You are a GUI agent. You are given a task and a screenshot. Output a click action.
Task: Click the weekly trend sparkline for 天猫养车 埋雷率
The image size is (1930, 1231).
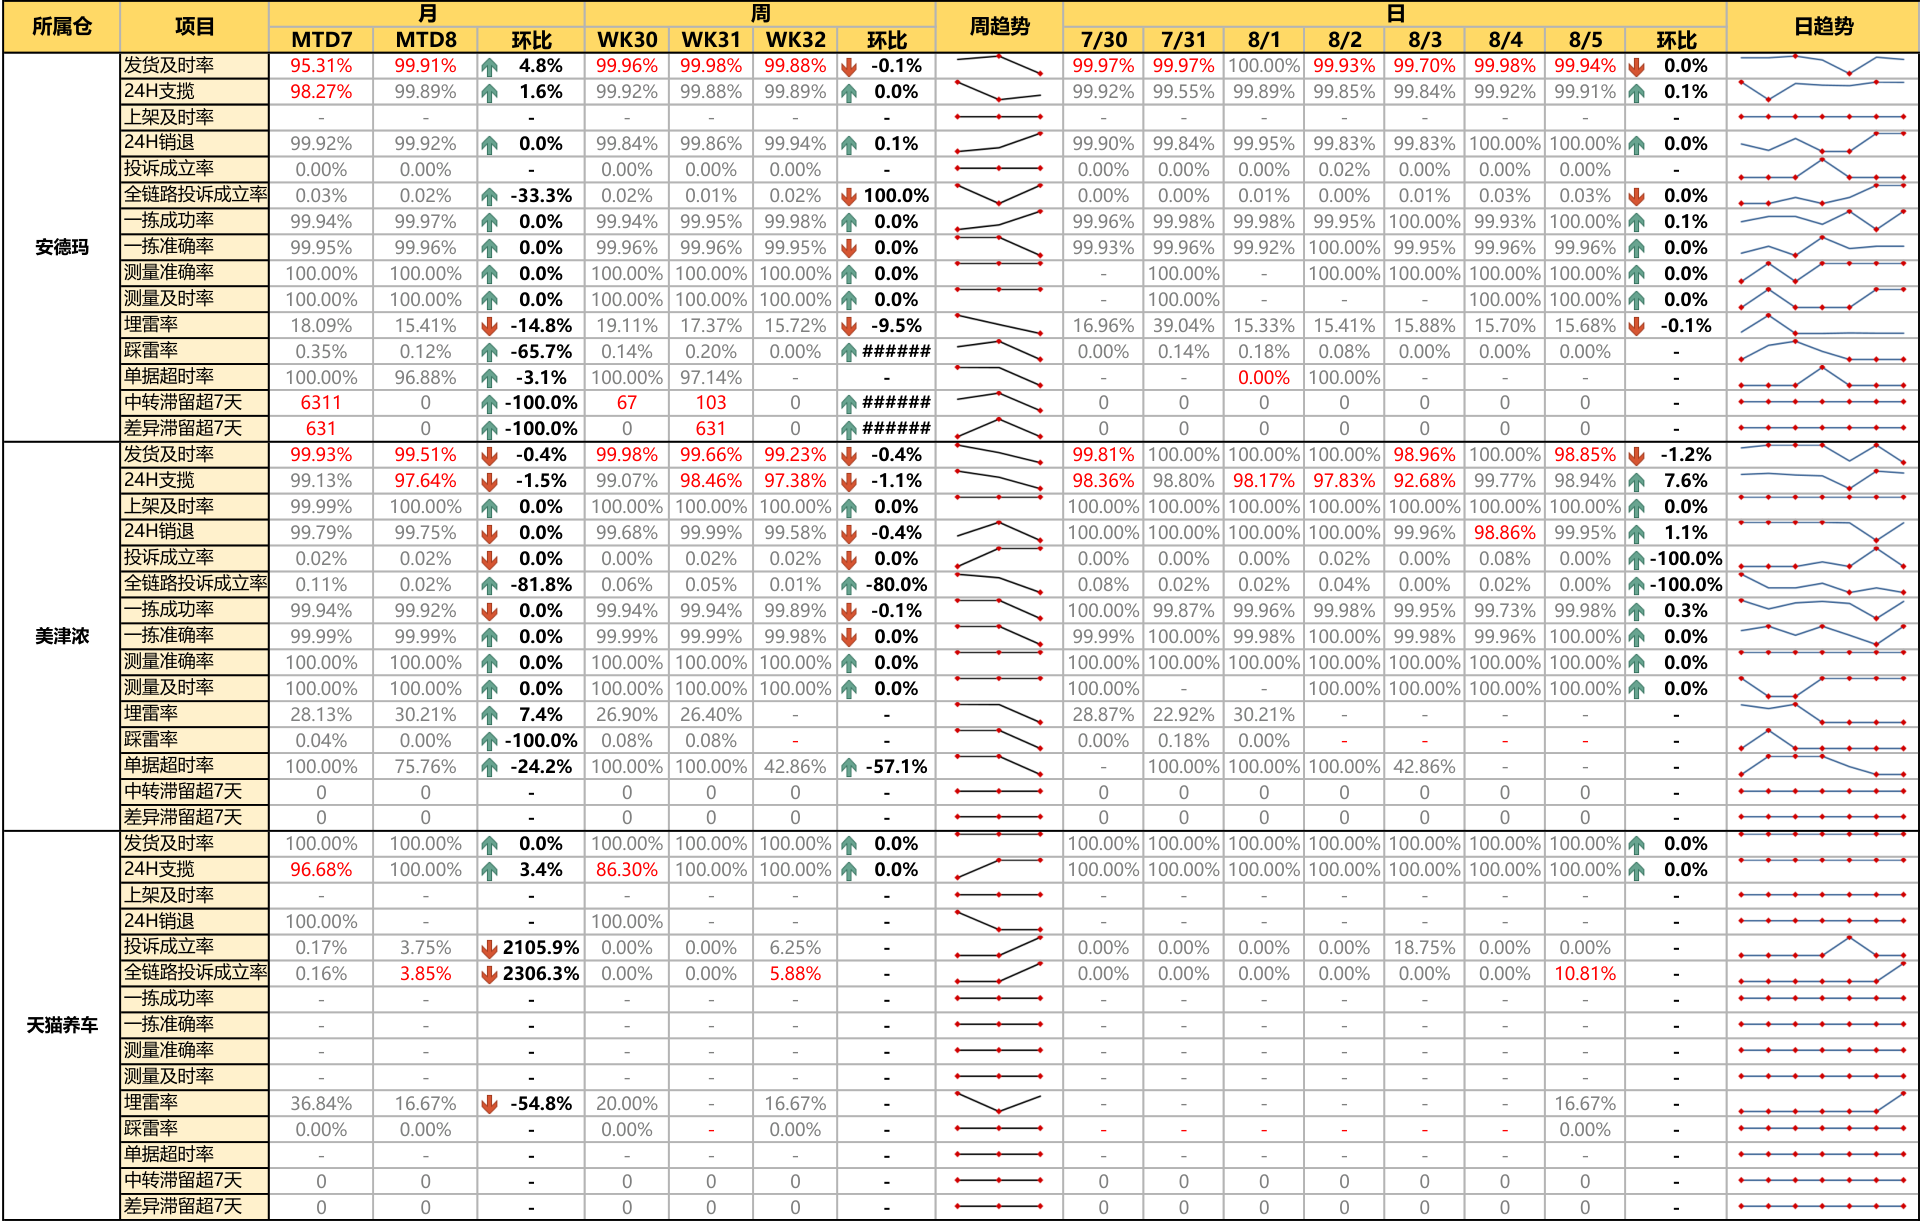999,1104
